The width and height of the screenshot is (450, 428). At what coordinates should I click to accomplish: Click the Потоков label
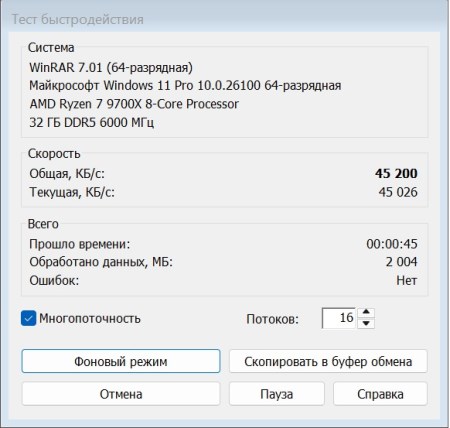[273, 319]
